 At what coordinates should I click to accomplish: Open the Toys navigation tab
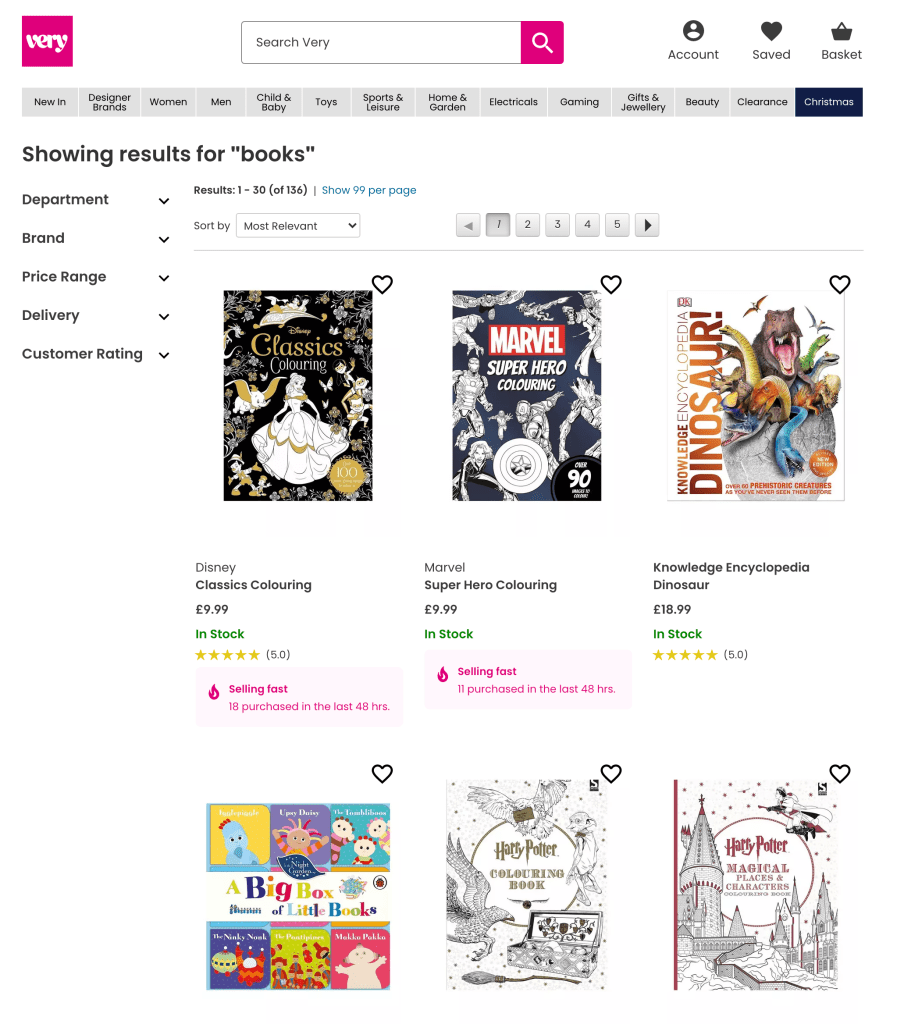[x=326, y=102]
